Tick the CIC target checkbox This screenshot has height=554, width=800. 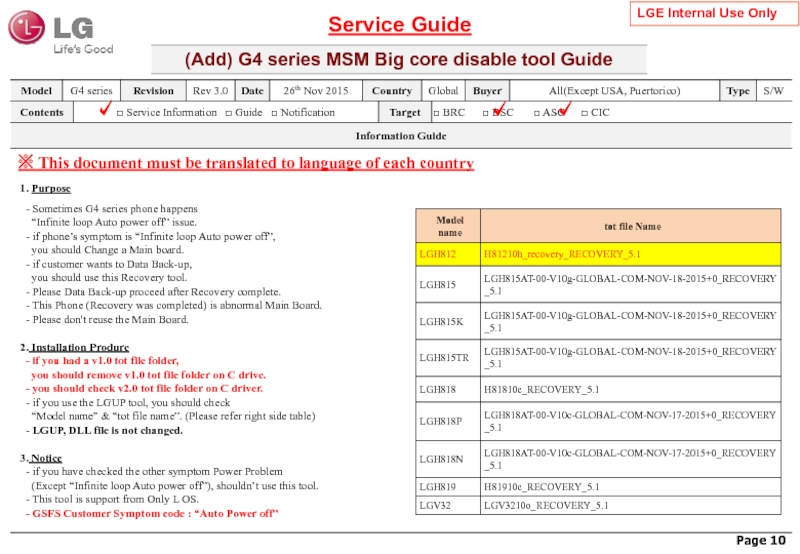point(585,113)
